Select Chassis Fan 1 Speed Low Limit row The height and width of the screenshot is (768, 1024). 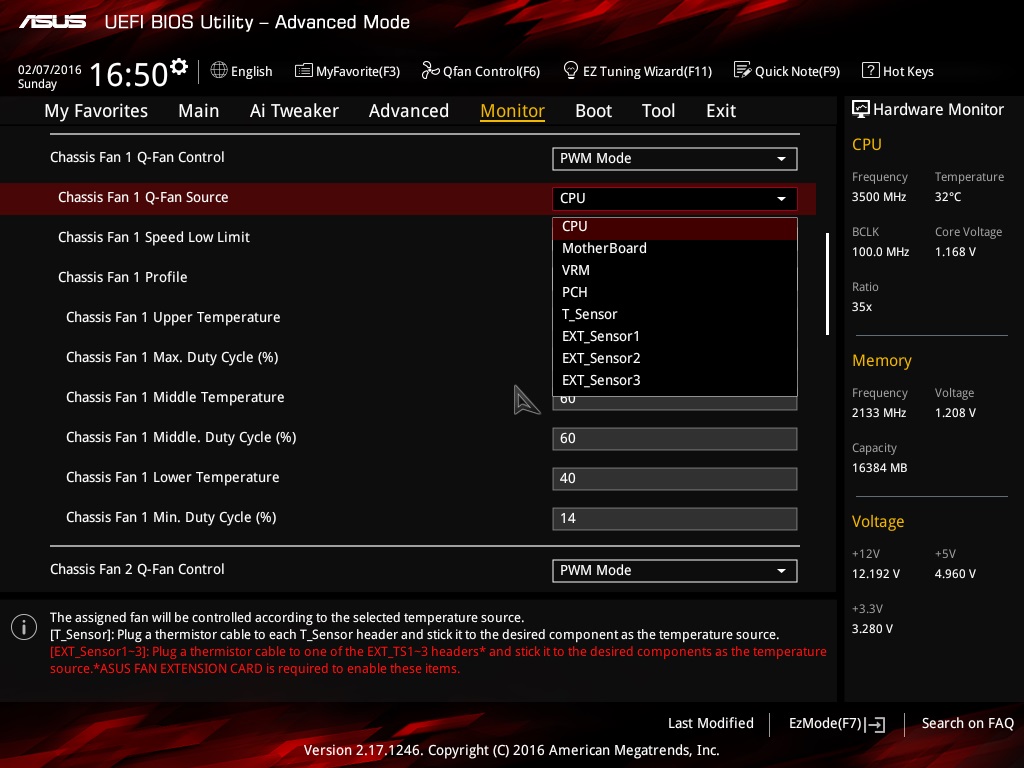[153, 238]
